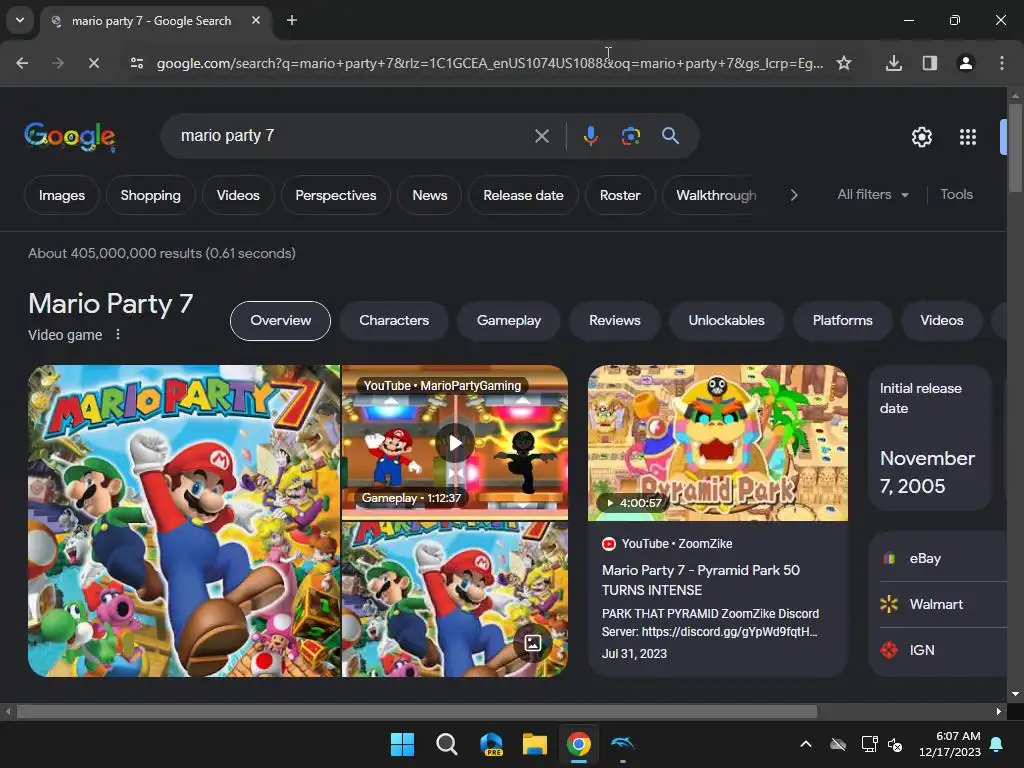Open the Initial release date card

coord(930,438)
